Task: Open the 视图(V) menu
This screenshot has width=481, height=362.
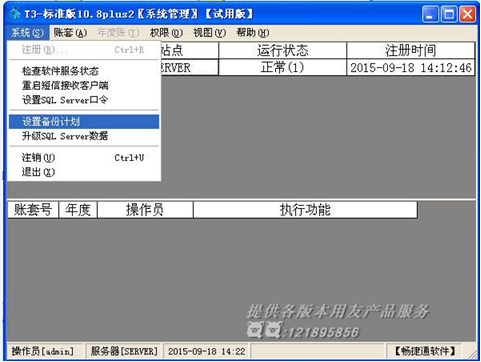Action: click(209, 33)
